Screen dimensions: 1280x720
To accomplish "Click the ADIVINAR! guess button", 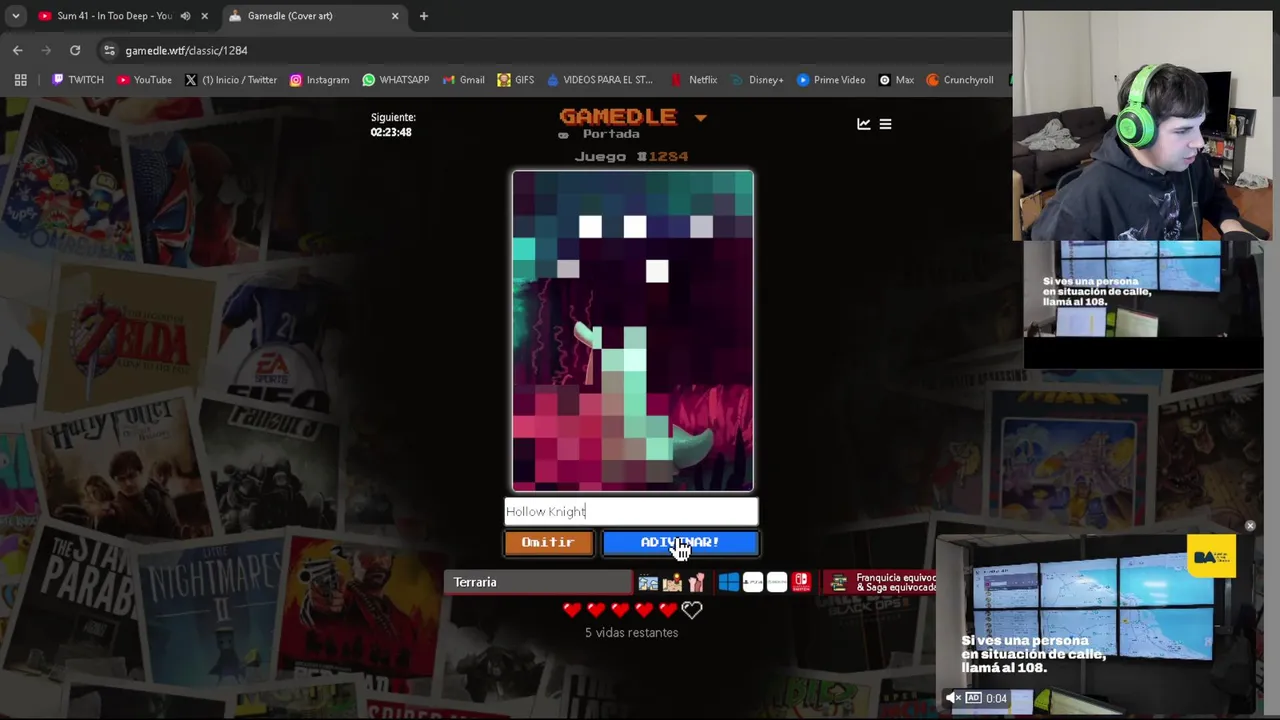I will [680, 542].
